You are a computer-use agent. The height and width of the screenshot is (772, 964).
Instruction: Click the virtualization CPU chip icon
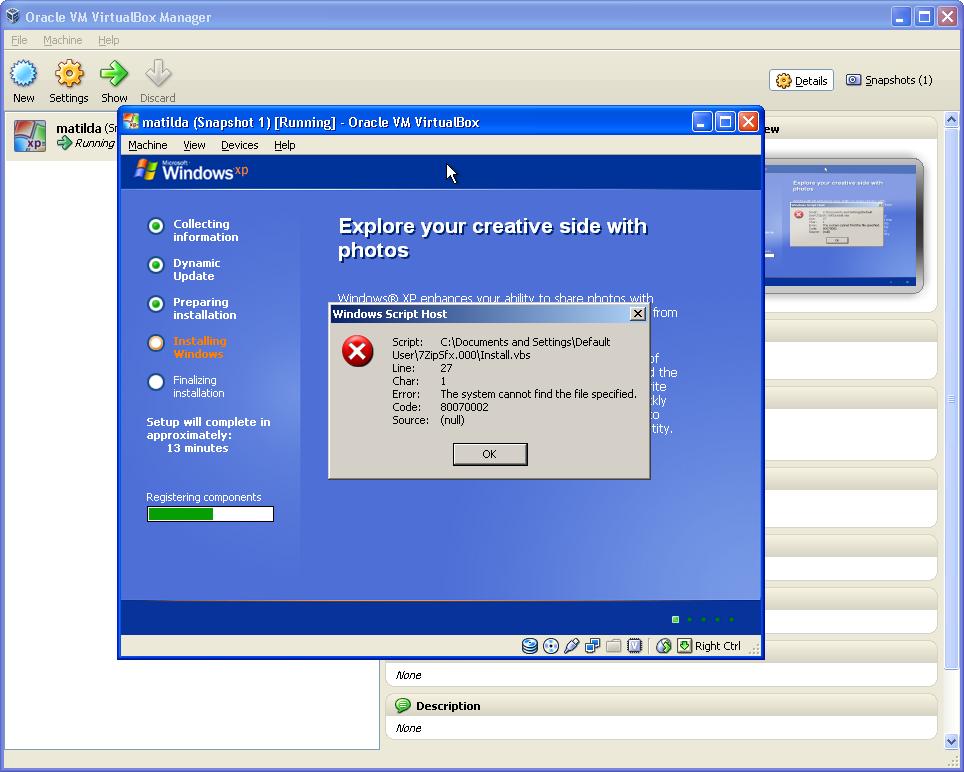(x=634, y=646)
